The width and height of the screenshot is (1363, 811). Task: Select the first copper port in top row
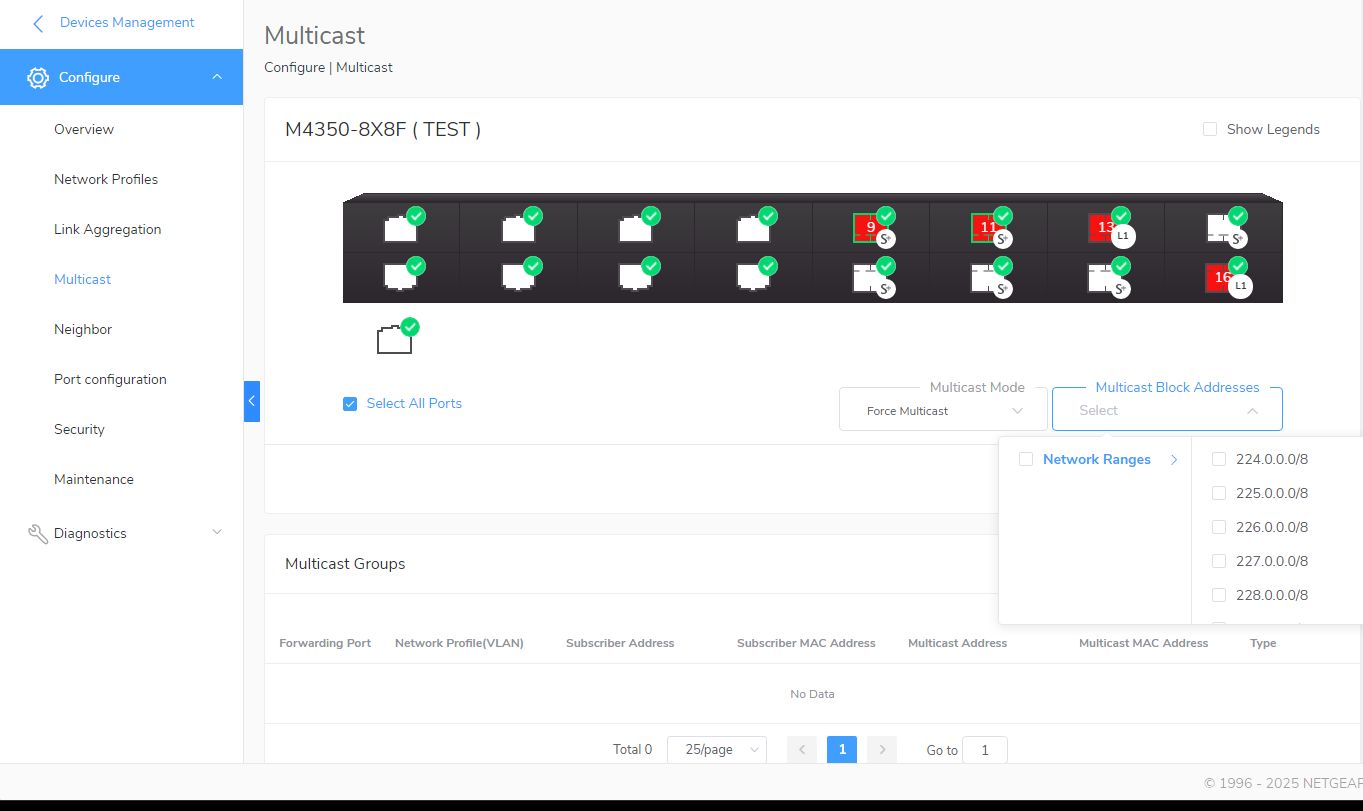coord(400,229)
